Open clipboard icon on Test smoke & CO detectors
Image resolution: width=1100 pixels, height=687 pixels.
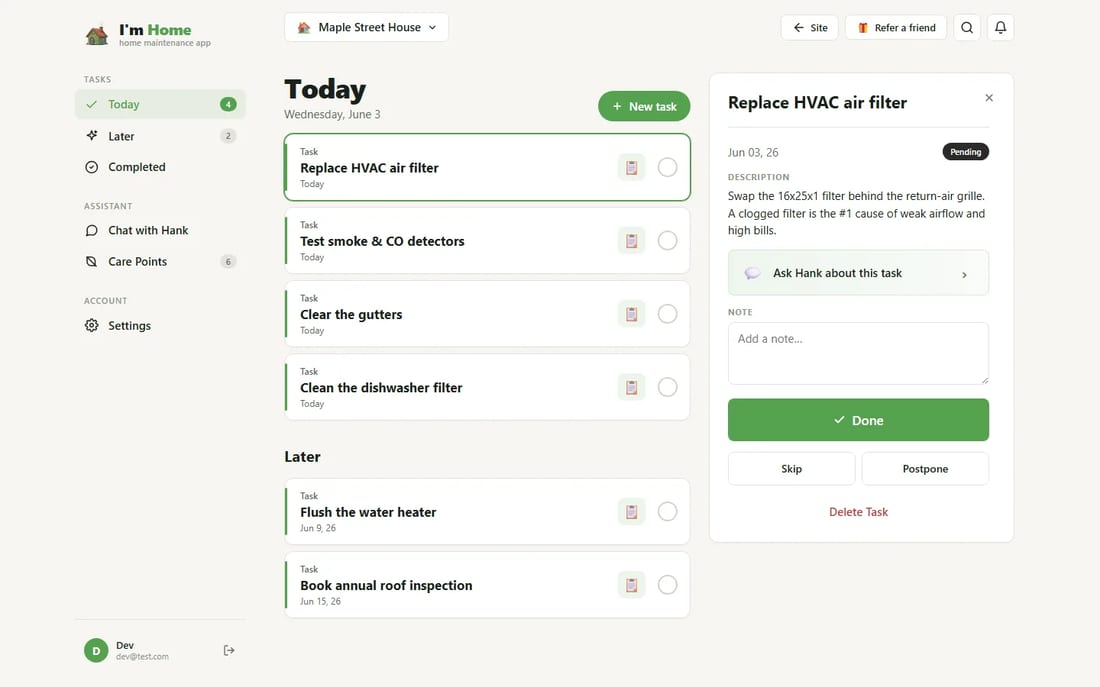tap(631, 241)
